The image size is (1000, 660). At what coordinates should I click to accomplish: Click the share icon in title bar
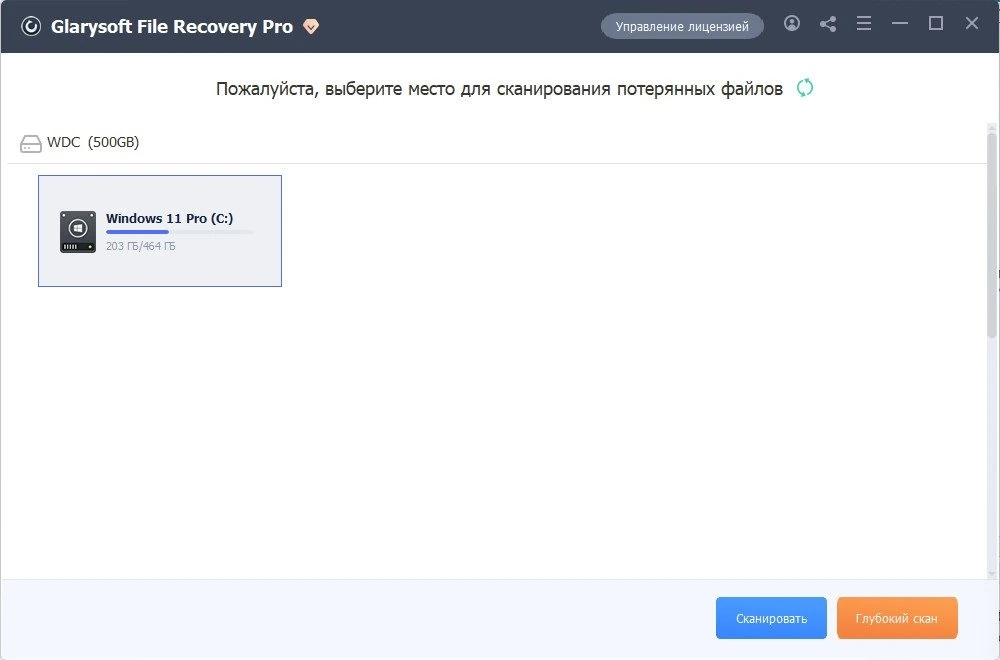click(x=828, y=24)
